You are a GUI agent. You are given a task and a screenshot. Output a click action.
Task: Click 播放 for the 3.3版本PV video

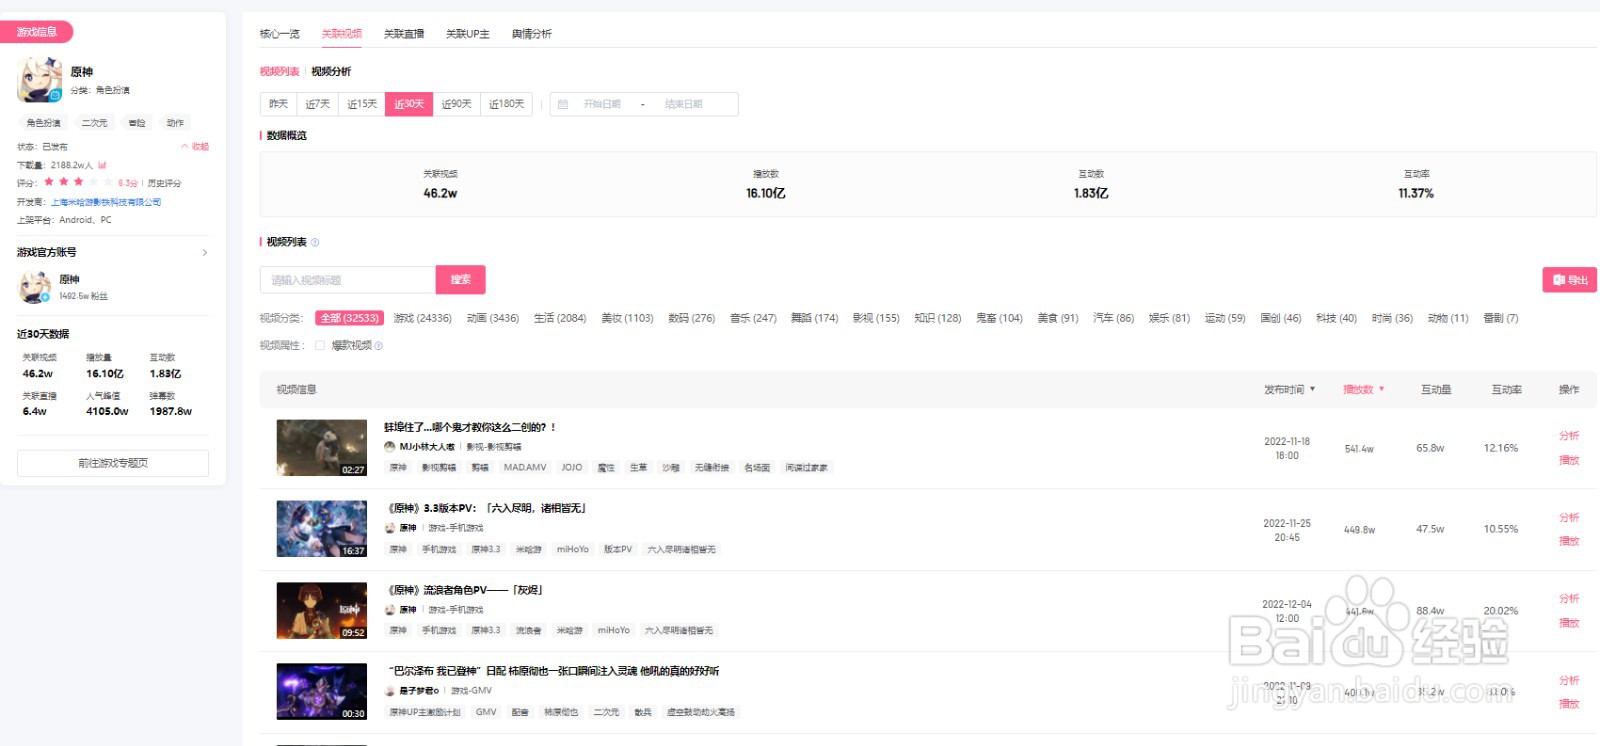point(1569,541)
